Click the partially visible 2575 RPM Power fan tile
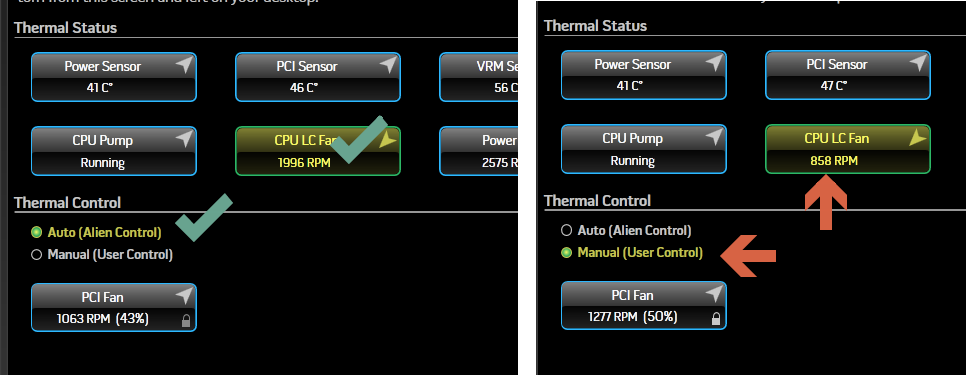The image size is (966, 375). pyautogui.click(x=479, y=151)
